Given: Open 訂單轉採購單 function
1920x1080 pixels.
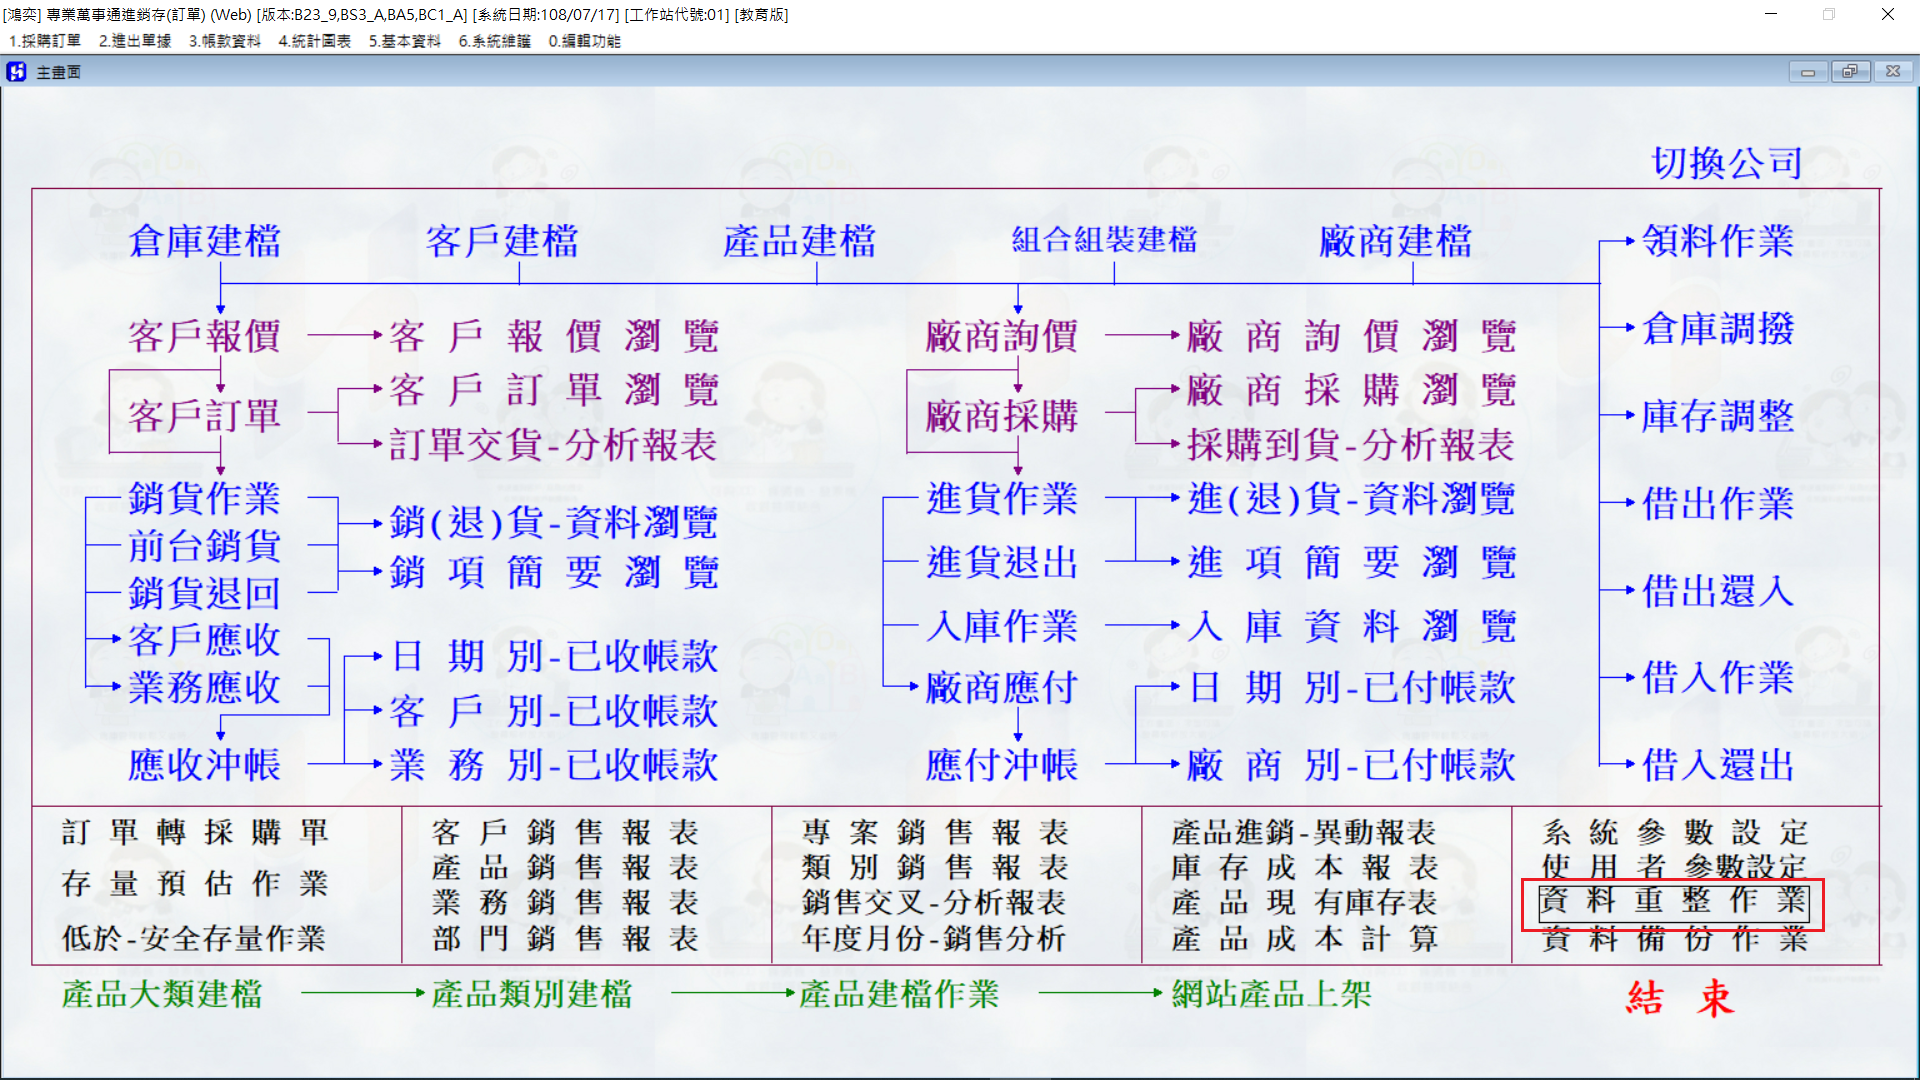Looking at the screenshot, I should (195, 832).
